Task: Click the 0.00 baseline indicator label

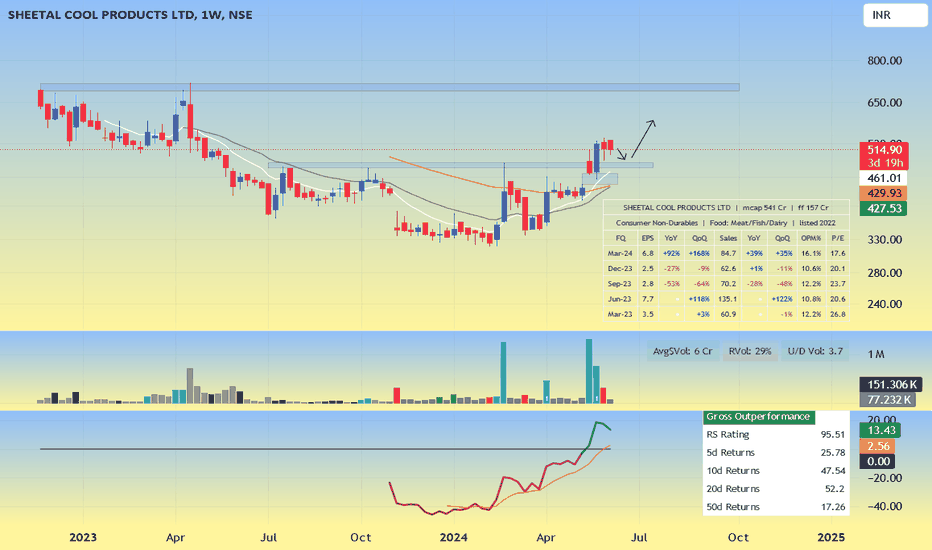Action: click(877, 461)
